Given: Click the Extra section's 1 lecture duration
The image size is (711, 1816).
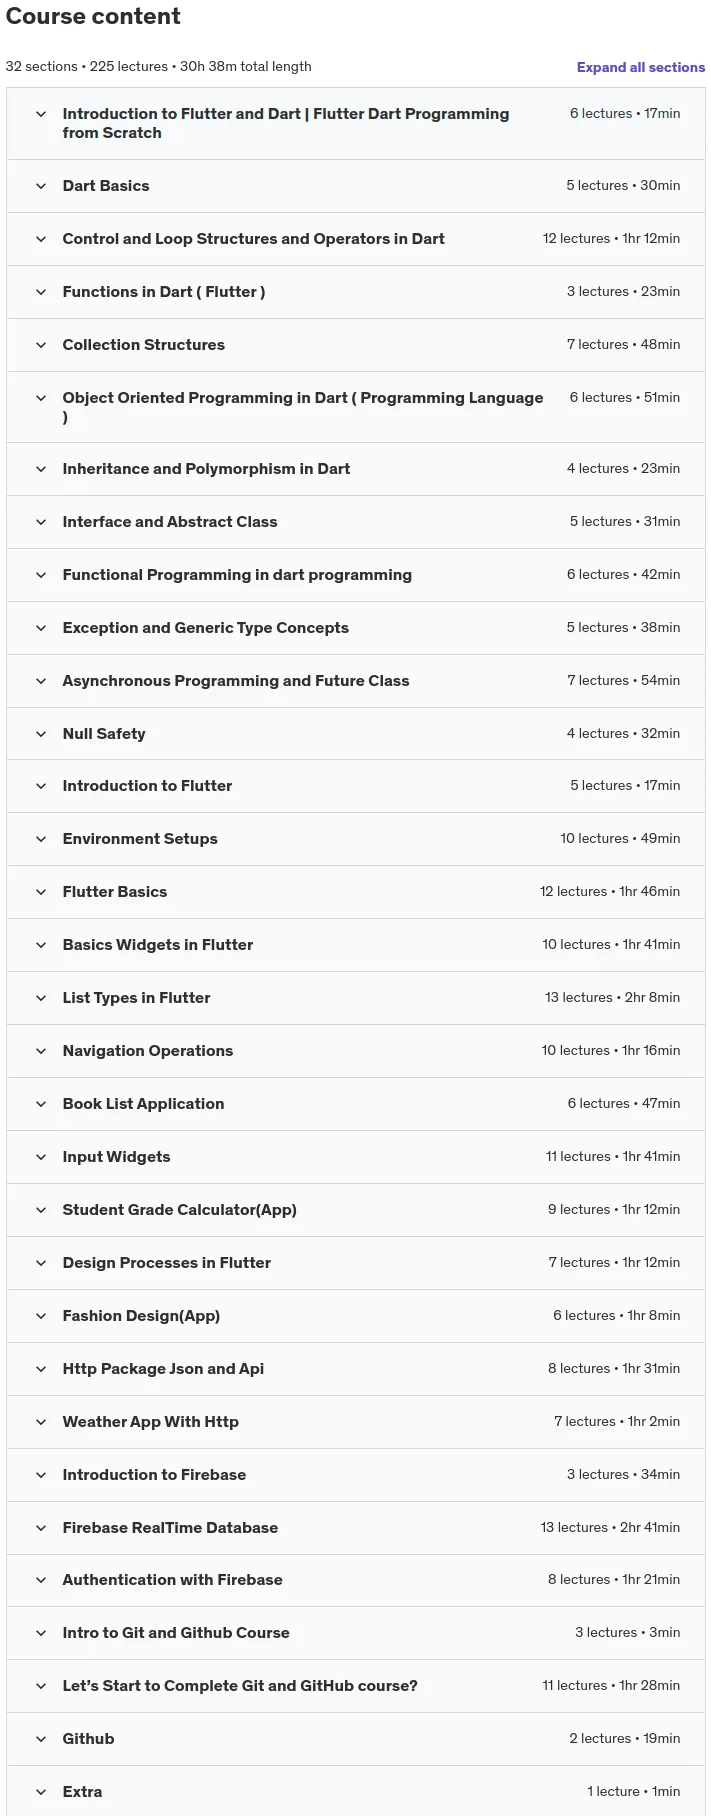Looking at the screenshot, I should tap(633, 1792).
